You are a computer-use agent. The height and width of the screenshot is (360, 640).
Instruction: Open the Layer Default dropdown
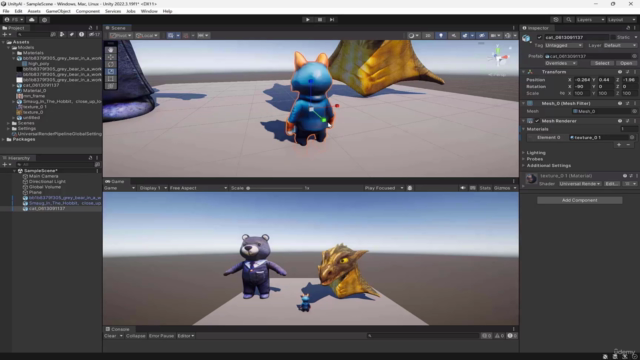point(620,45)
